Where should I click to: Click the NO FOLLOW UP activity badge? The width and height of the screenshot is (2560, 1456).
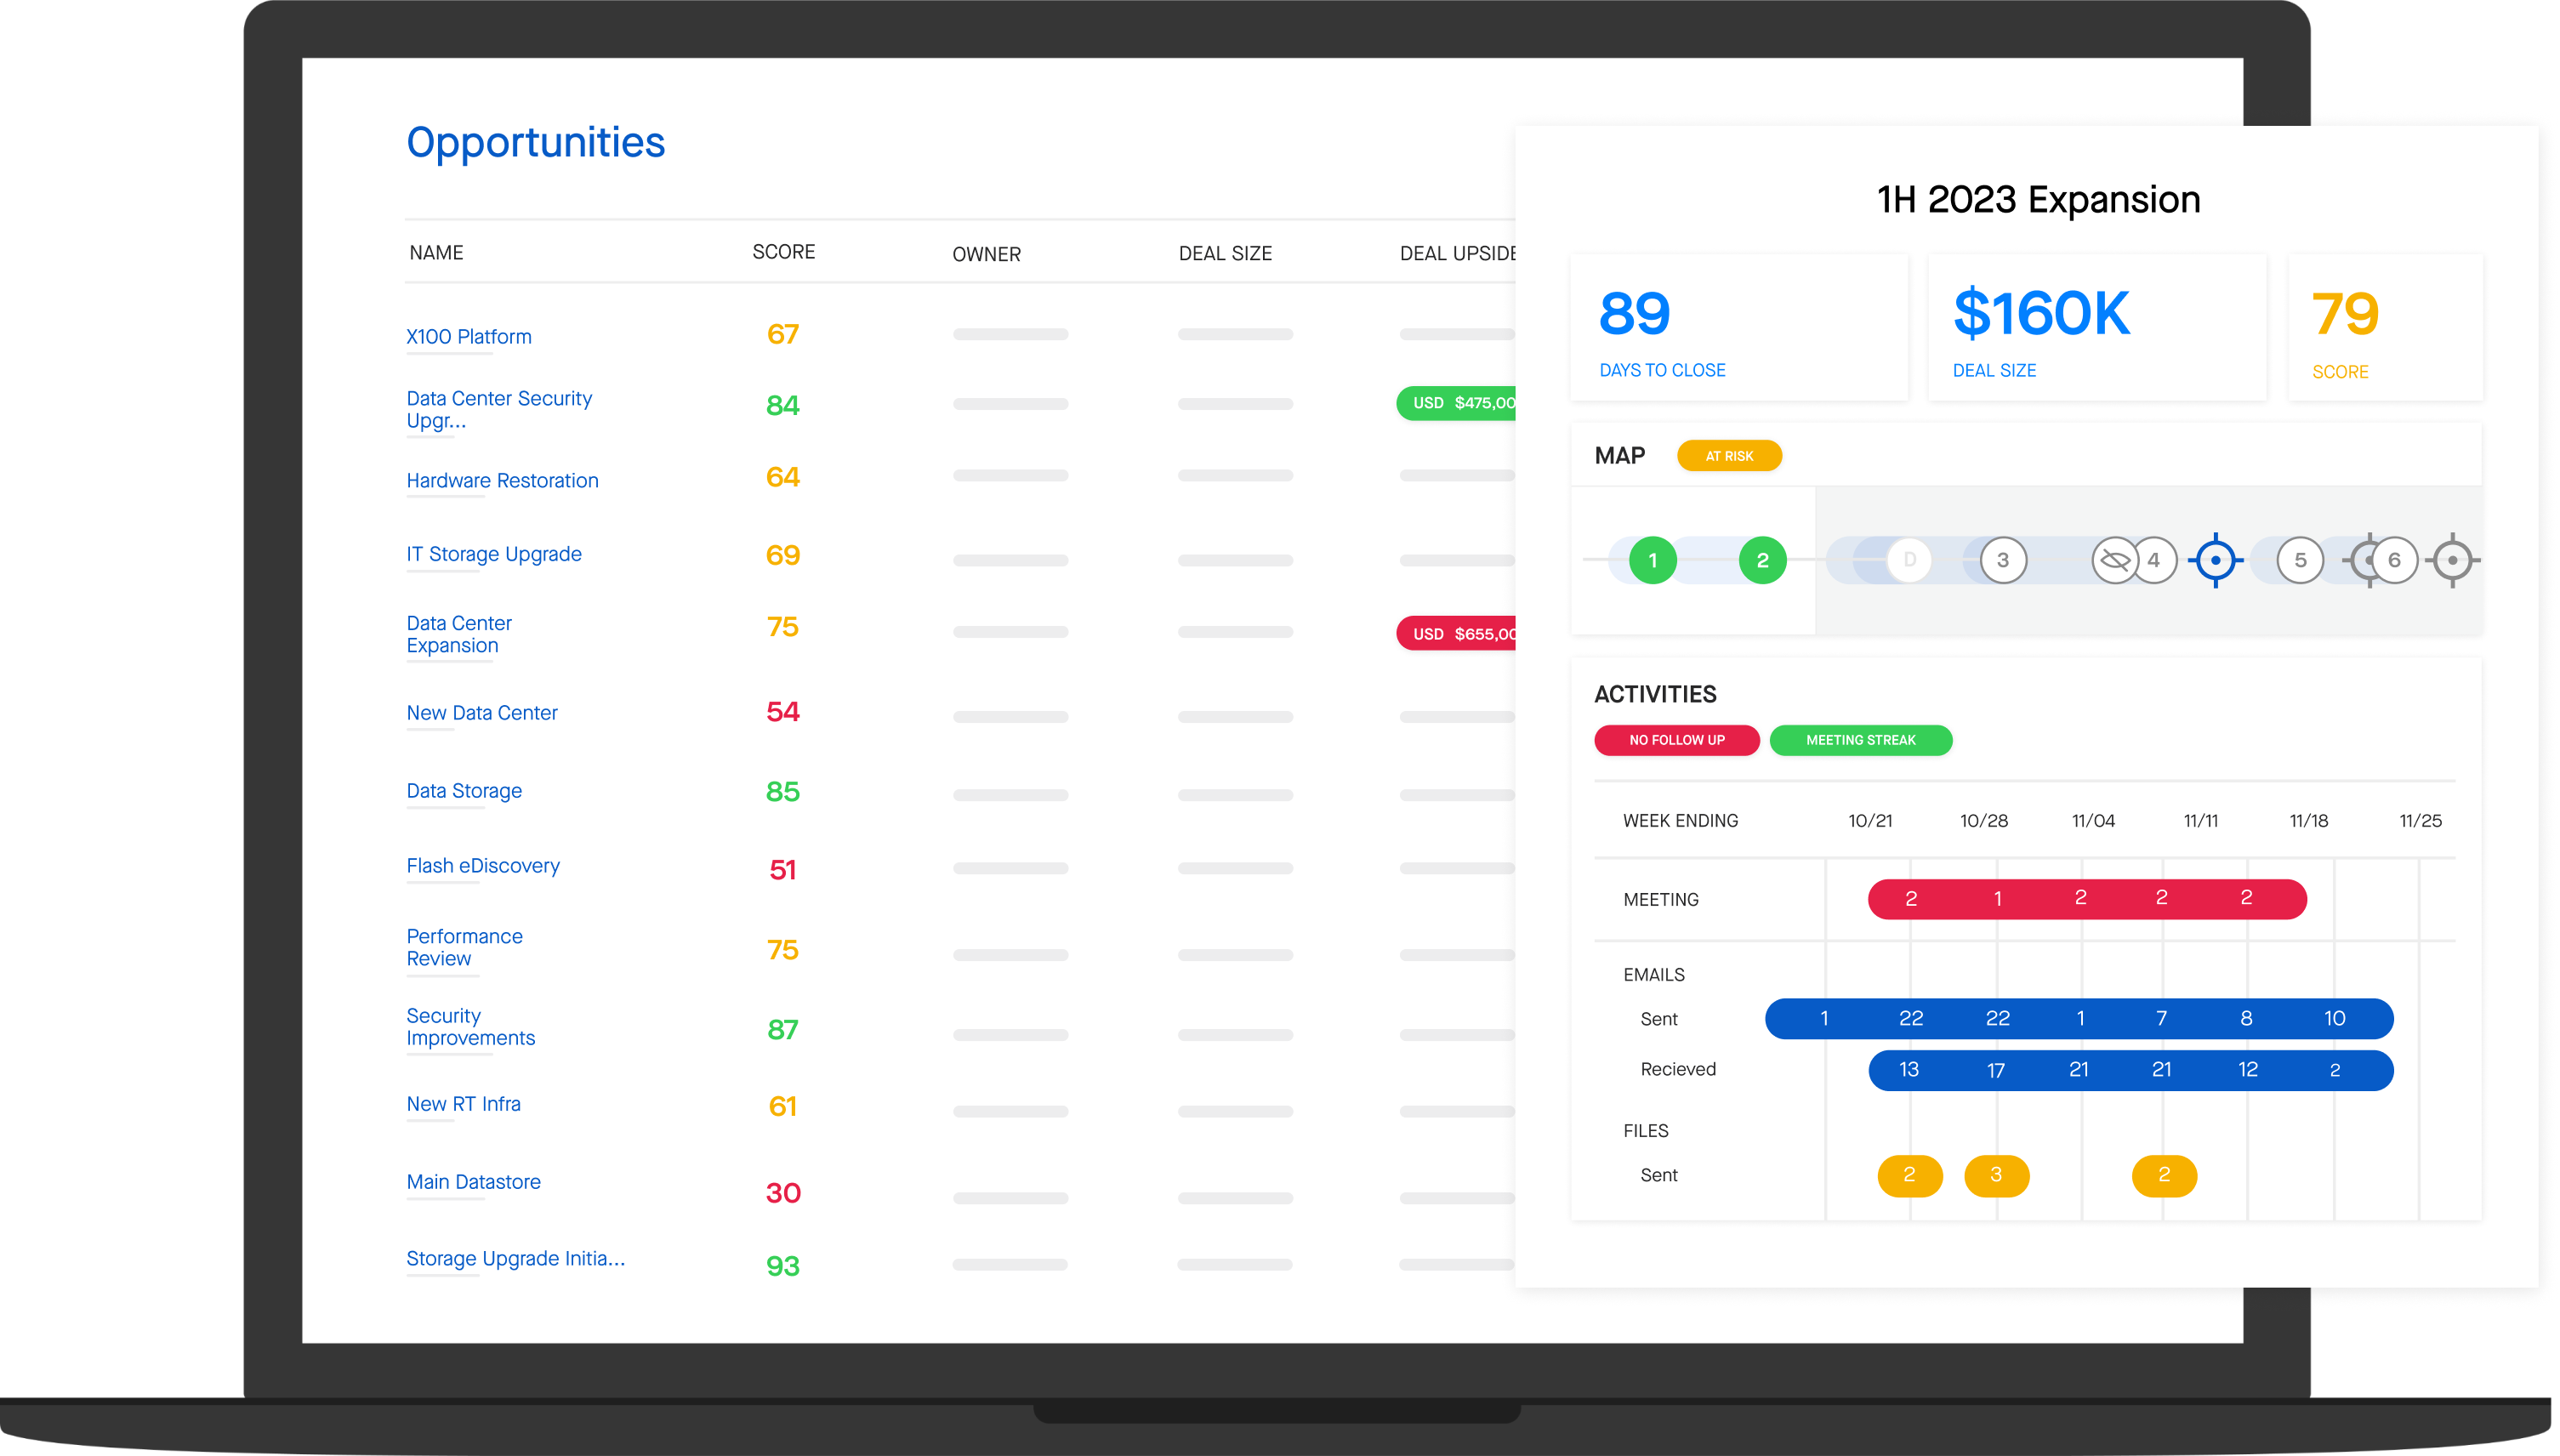pyautogui.click(x=1672, y=740)
